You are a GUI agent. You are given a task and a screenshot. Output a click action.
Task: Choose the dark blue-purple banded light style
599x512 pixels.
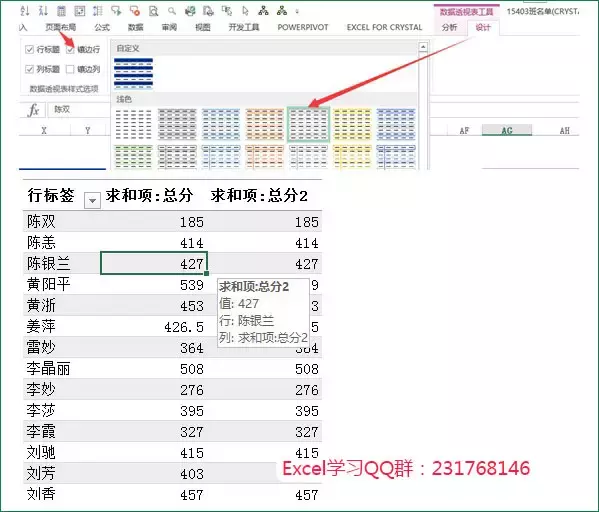pyautogui.click(x=396, y=124)
